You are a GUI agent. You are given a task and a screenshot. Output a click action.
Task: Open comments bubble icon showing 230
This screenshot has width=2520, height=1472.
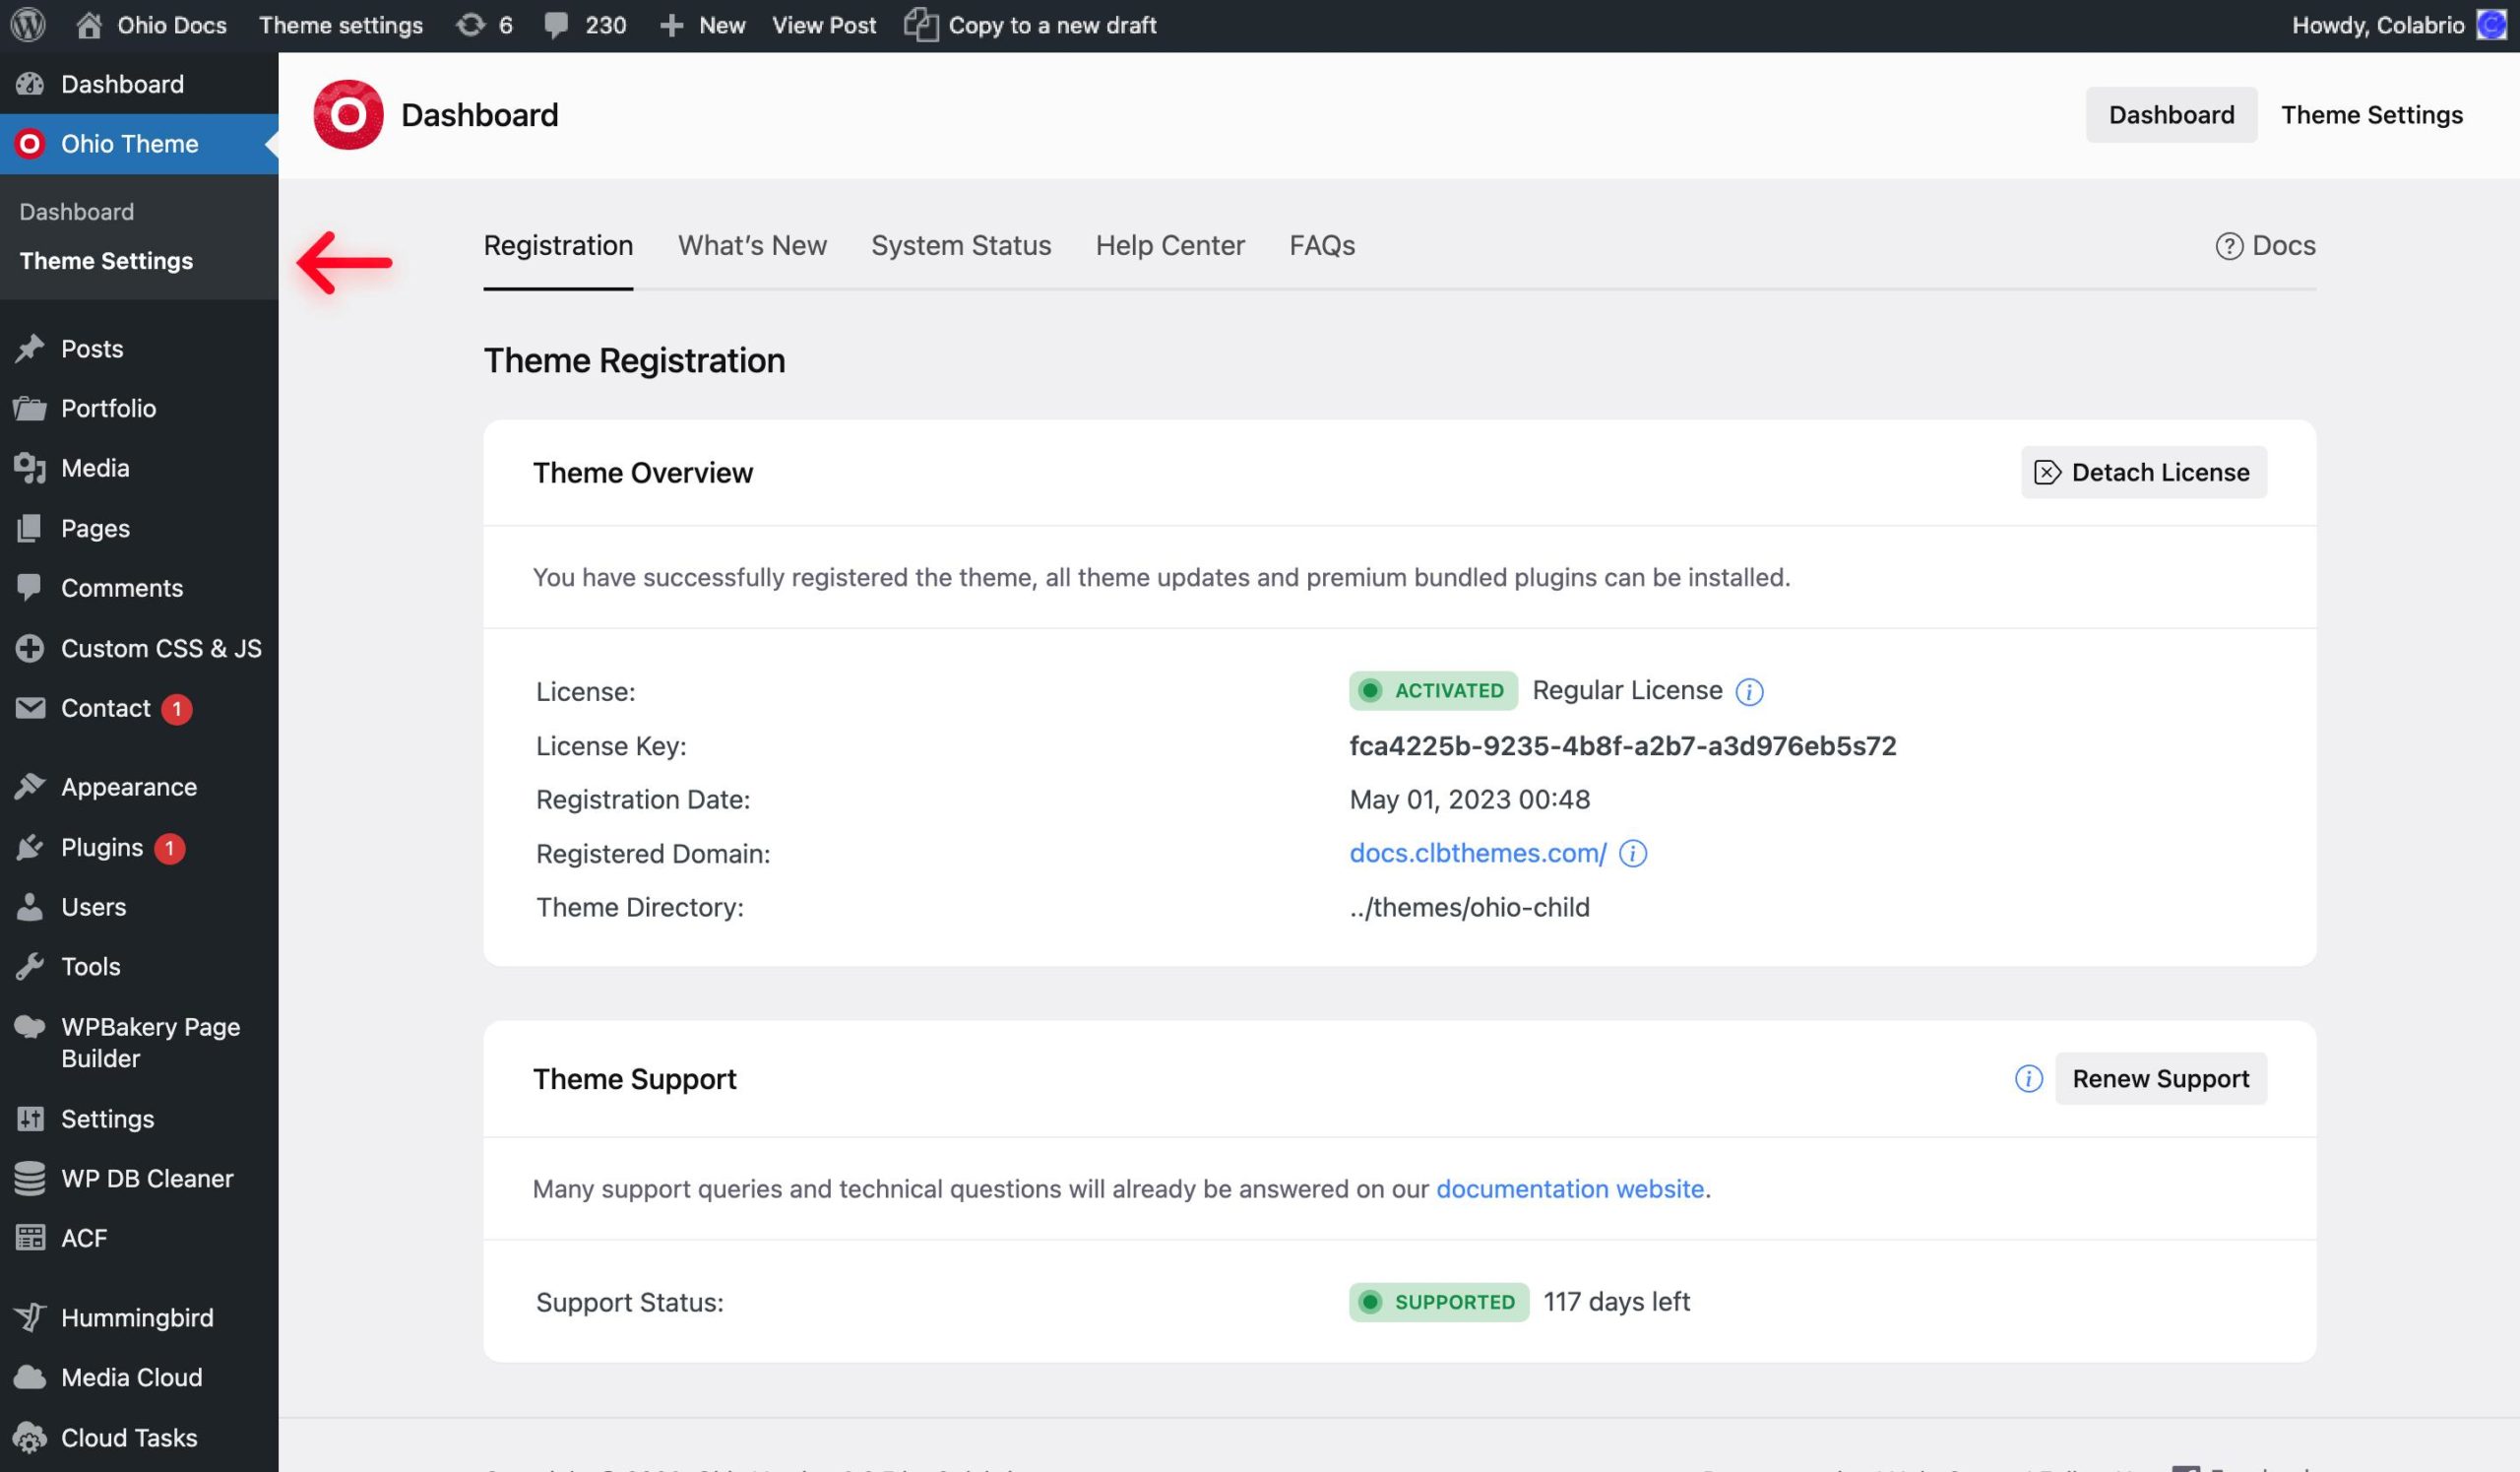[x=556, y=26]
